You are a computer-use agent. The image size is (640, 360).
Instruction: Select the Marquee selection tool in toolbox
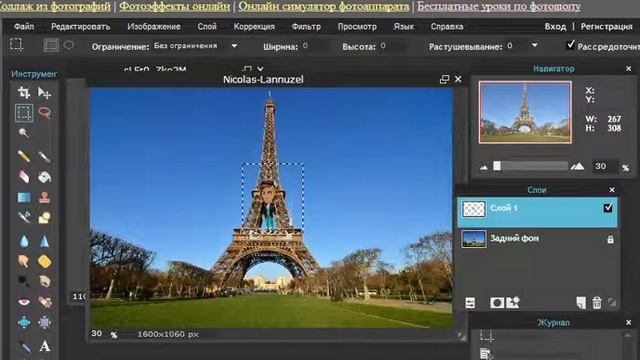(x=24, y=112)
